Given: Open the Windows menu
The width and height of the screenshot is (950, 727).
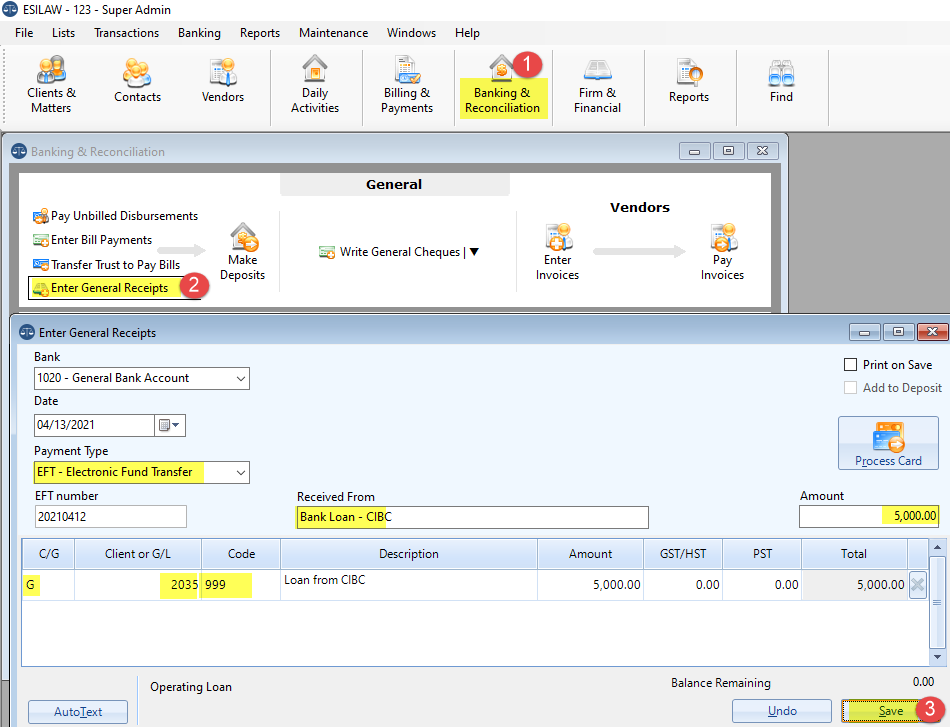Looking at the screenshot, I should (411, 33).
